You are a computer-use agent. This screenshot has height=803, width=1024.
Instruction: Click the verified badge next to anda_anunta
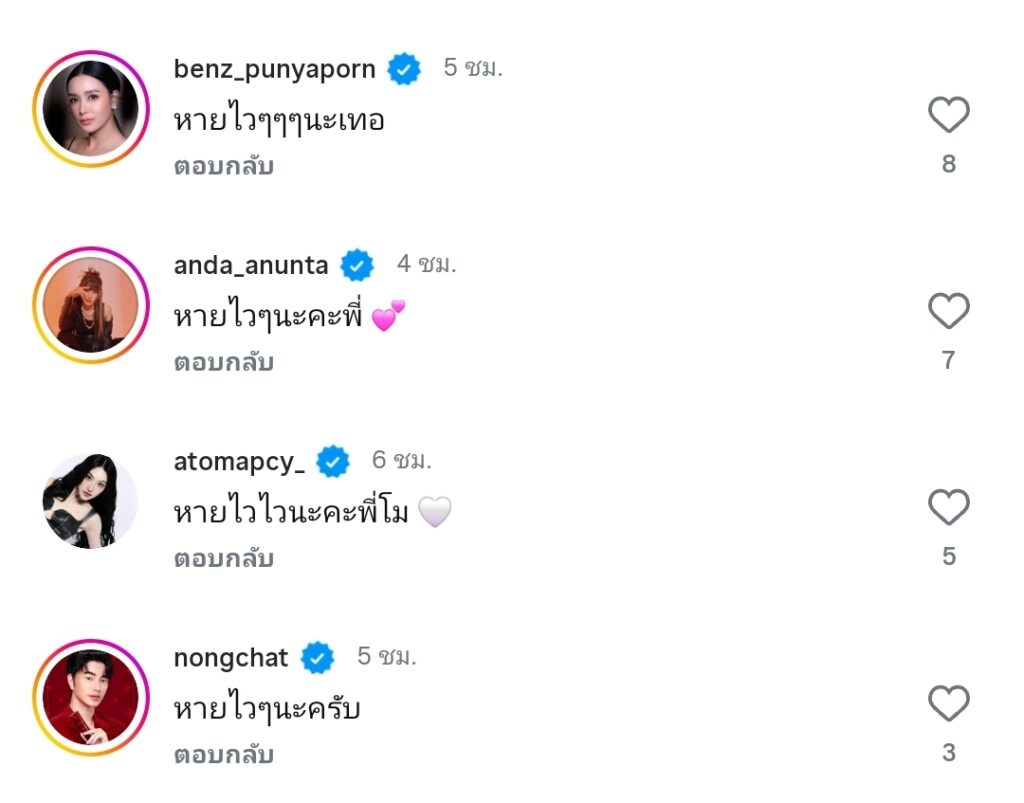[357, 265]
